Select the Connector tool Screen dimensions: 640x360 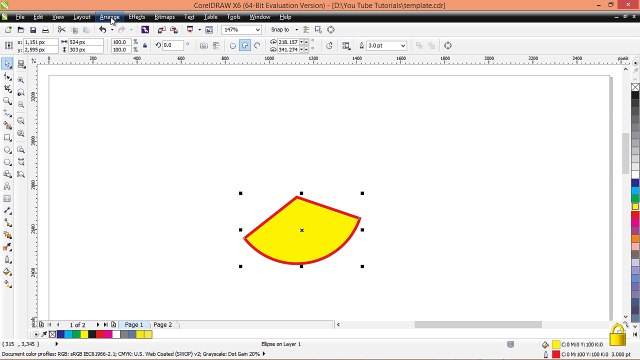point(7,223)
